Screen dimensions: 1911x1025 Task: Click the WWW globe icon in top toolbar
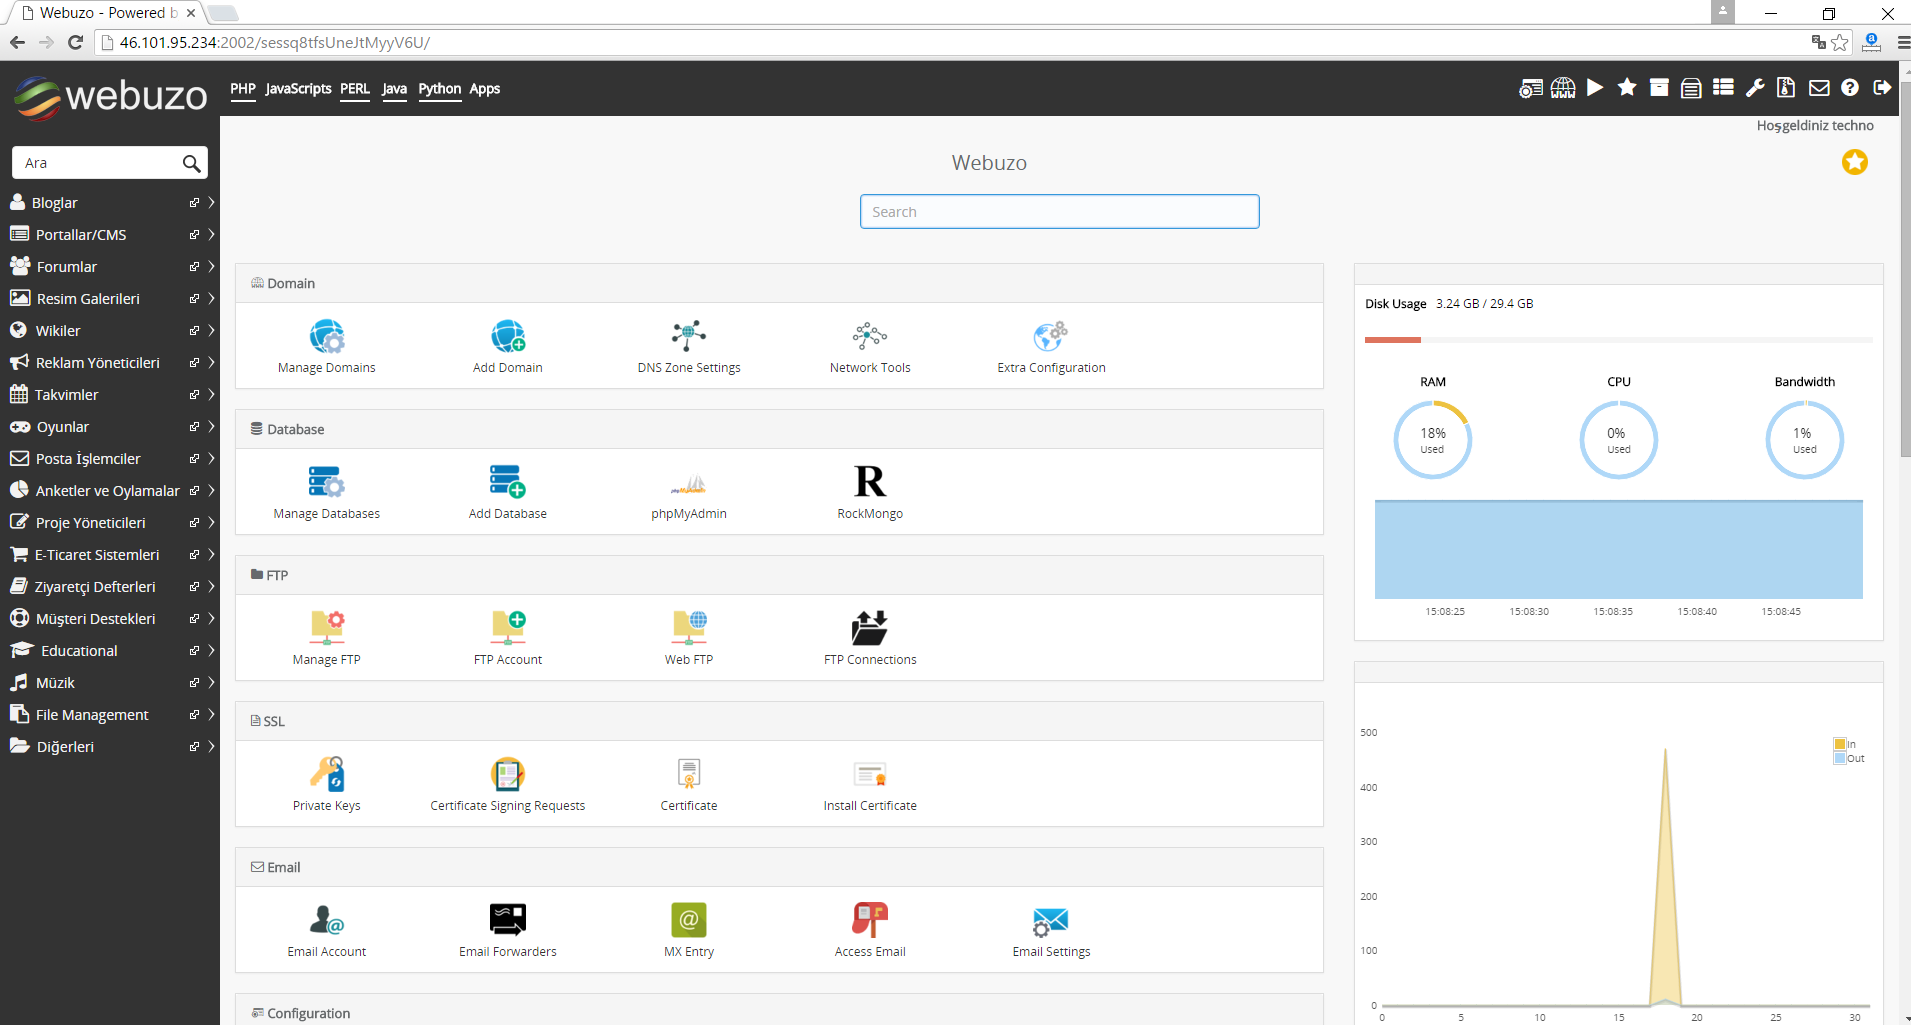1563,88
